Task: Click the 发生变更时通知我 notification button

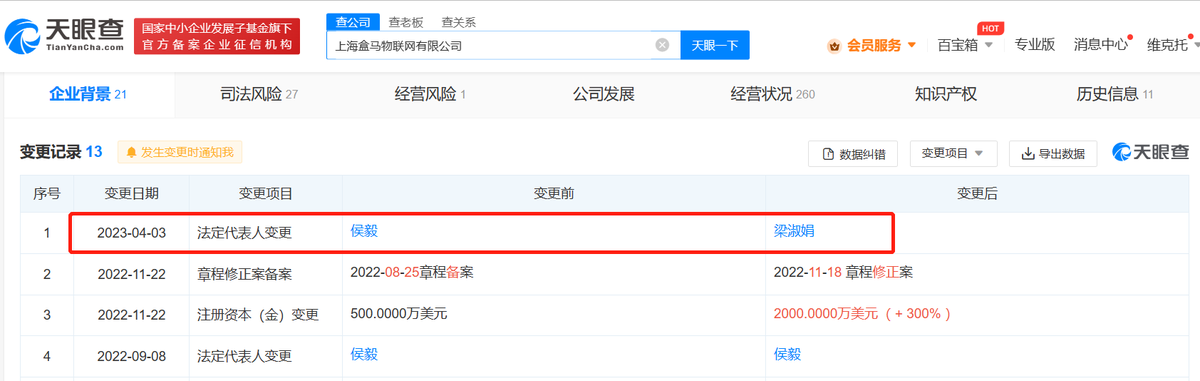Action: pos(180,152)
